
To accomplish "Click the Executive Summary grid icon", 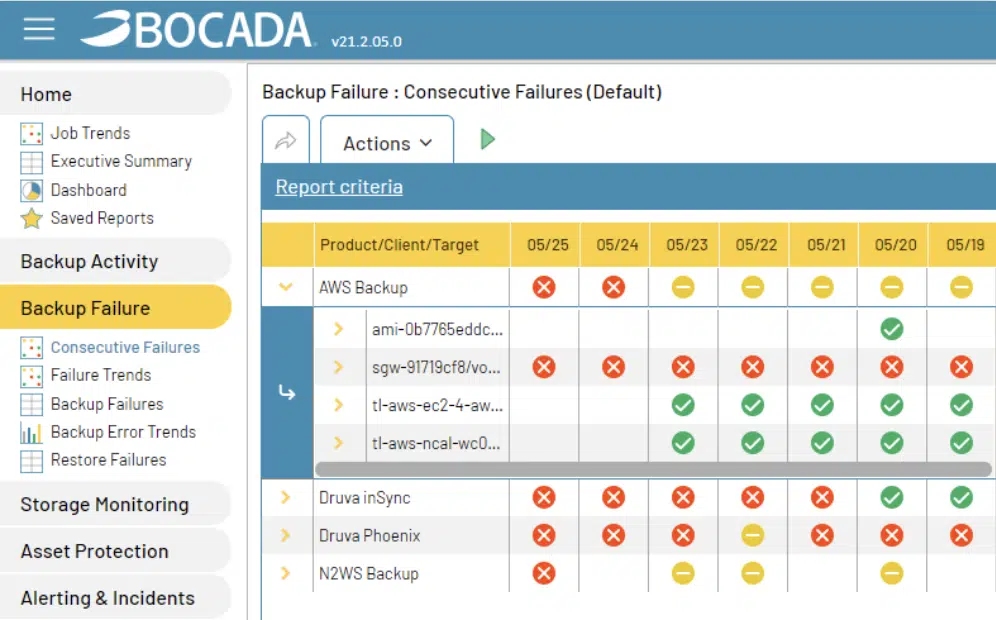I will click(x=31, y=162).
